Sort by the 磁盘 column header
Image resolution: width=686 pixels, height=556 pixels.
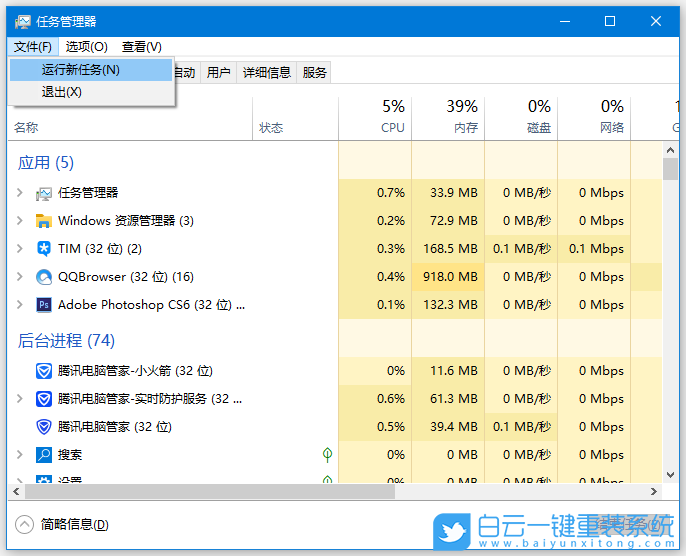[521, 118]
